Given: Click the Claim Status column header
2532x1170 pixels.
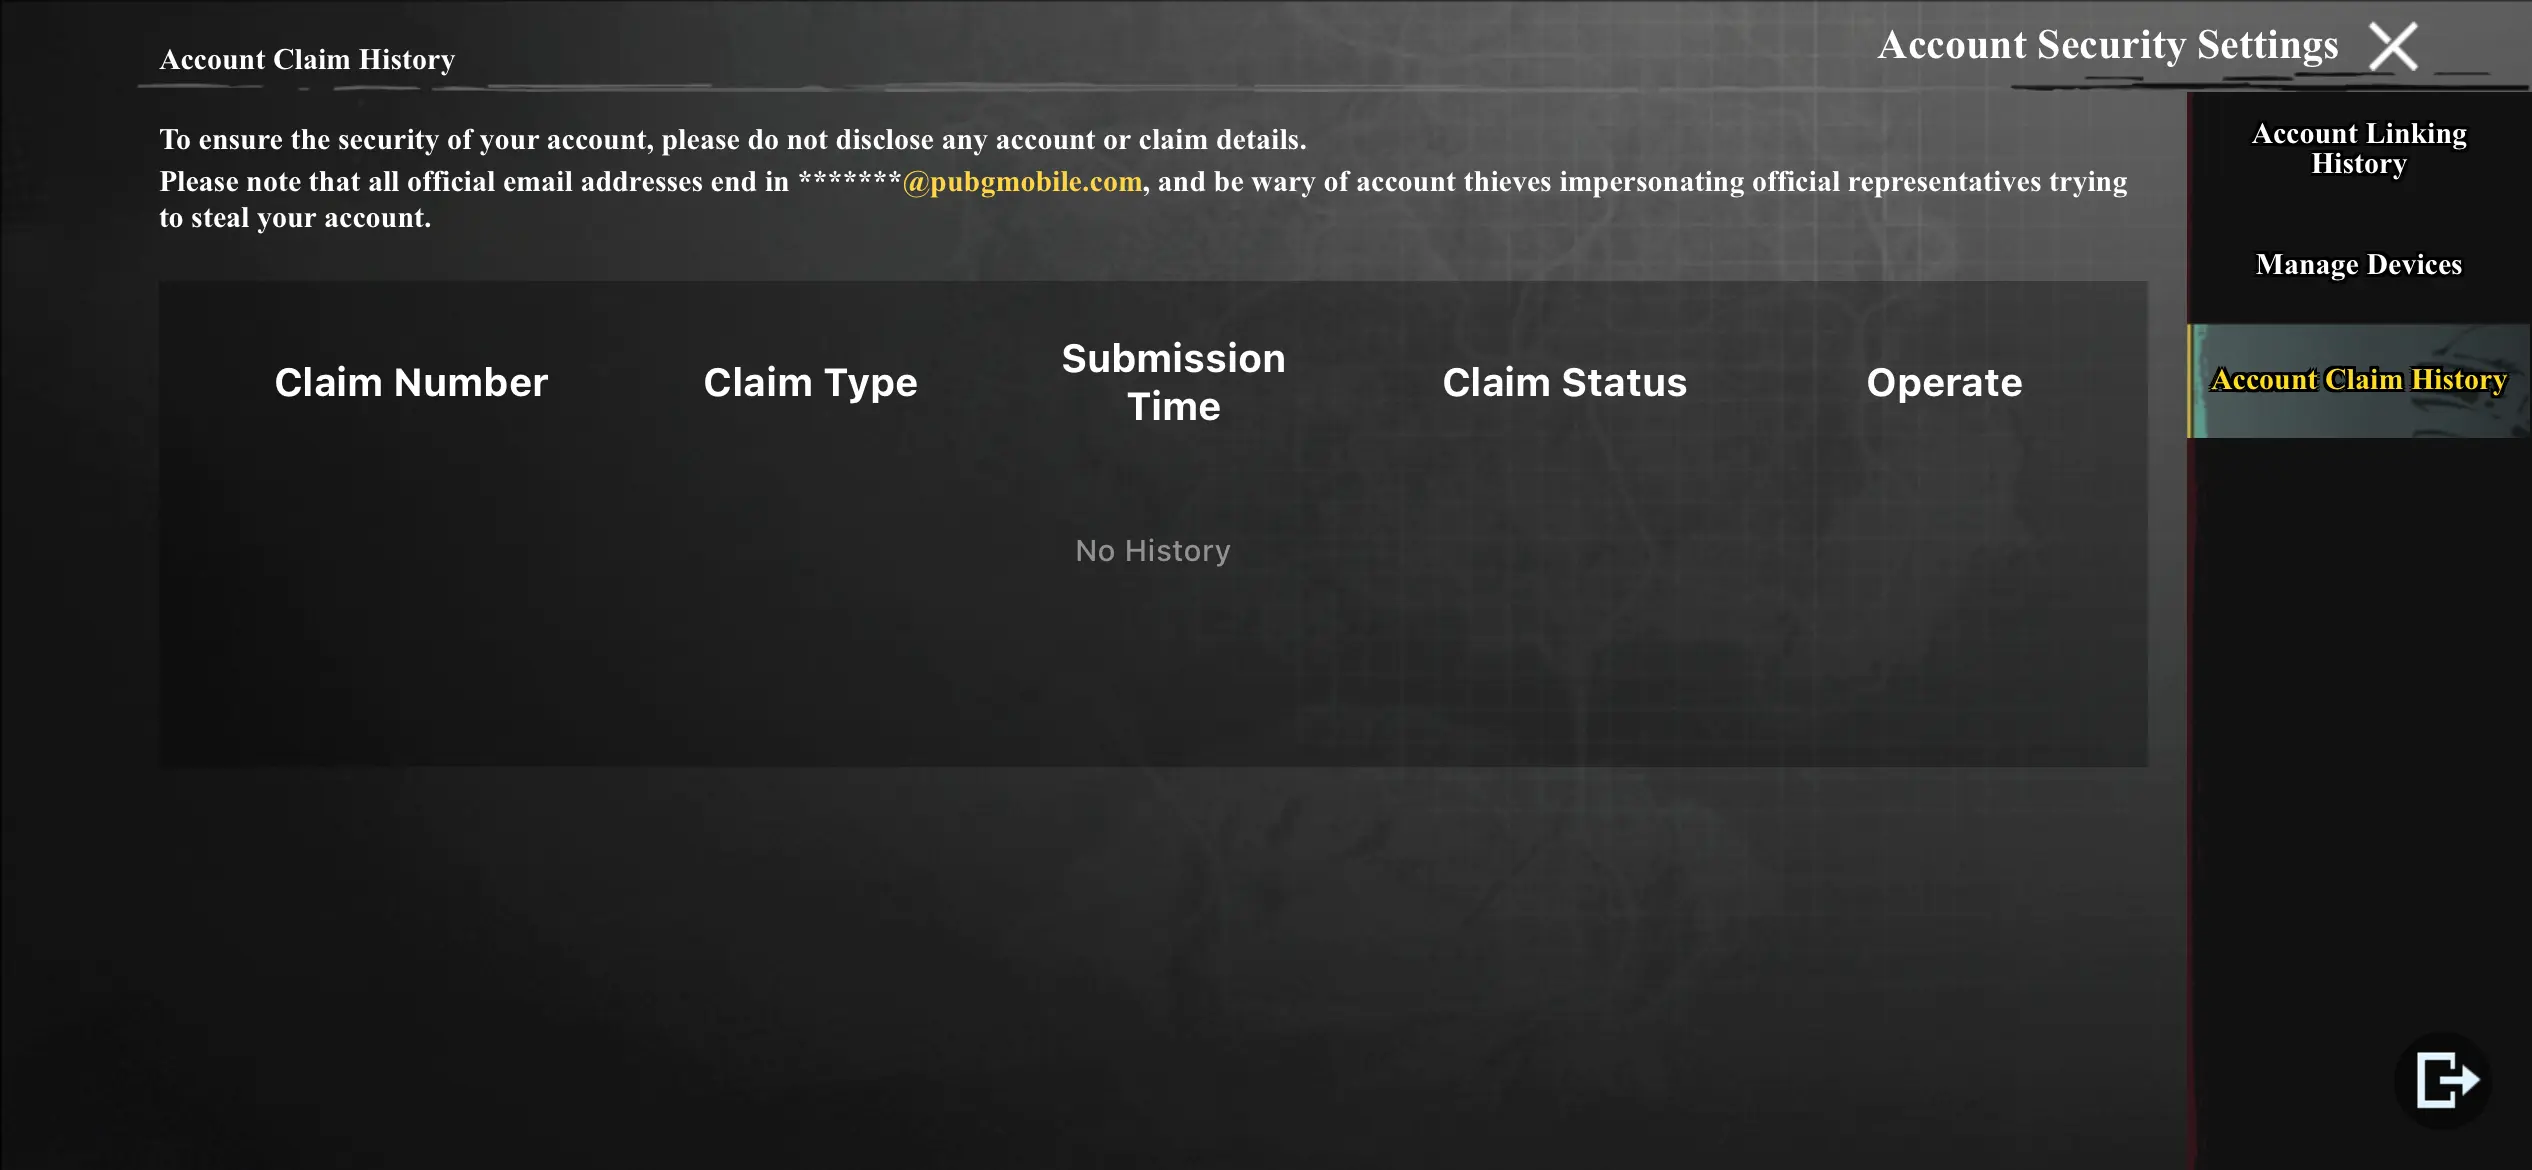Looking at the screenshot, I should click(x=1564, y=382).
